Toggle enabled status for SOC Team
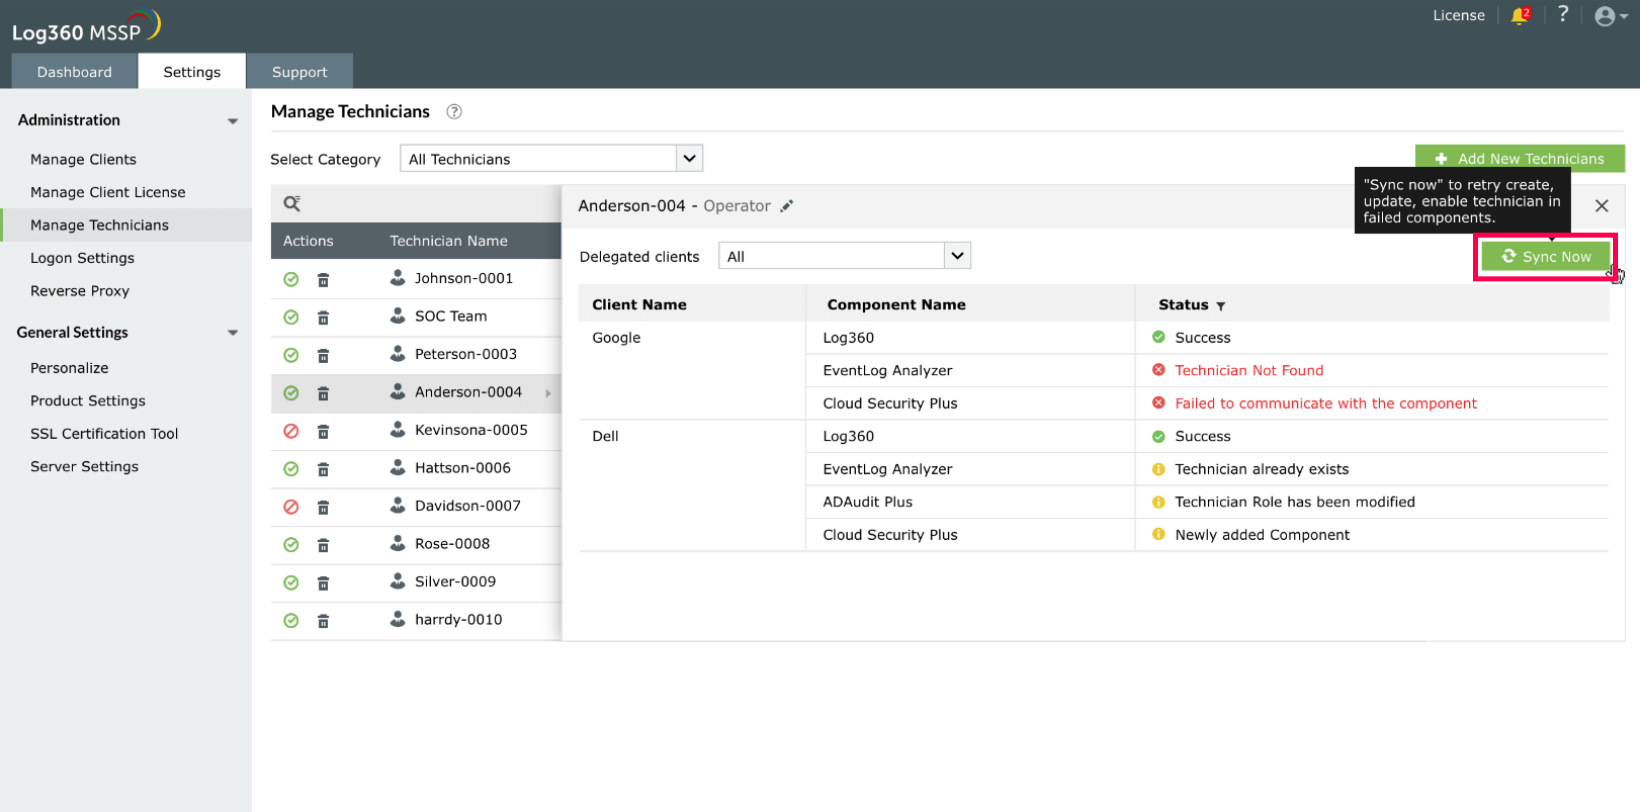The width and height of the screenshot is (1640, 812). point(291,318)
